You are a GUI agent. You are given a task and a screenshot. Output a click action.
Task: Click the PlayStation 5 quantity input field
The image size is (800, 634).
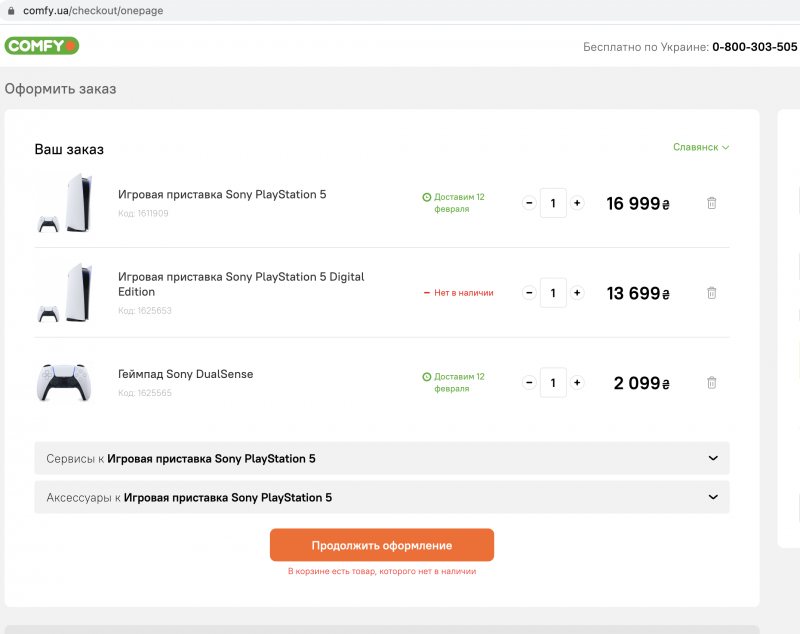click(553, 203)
